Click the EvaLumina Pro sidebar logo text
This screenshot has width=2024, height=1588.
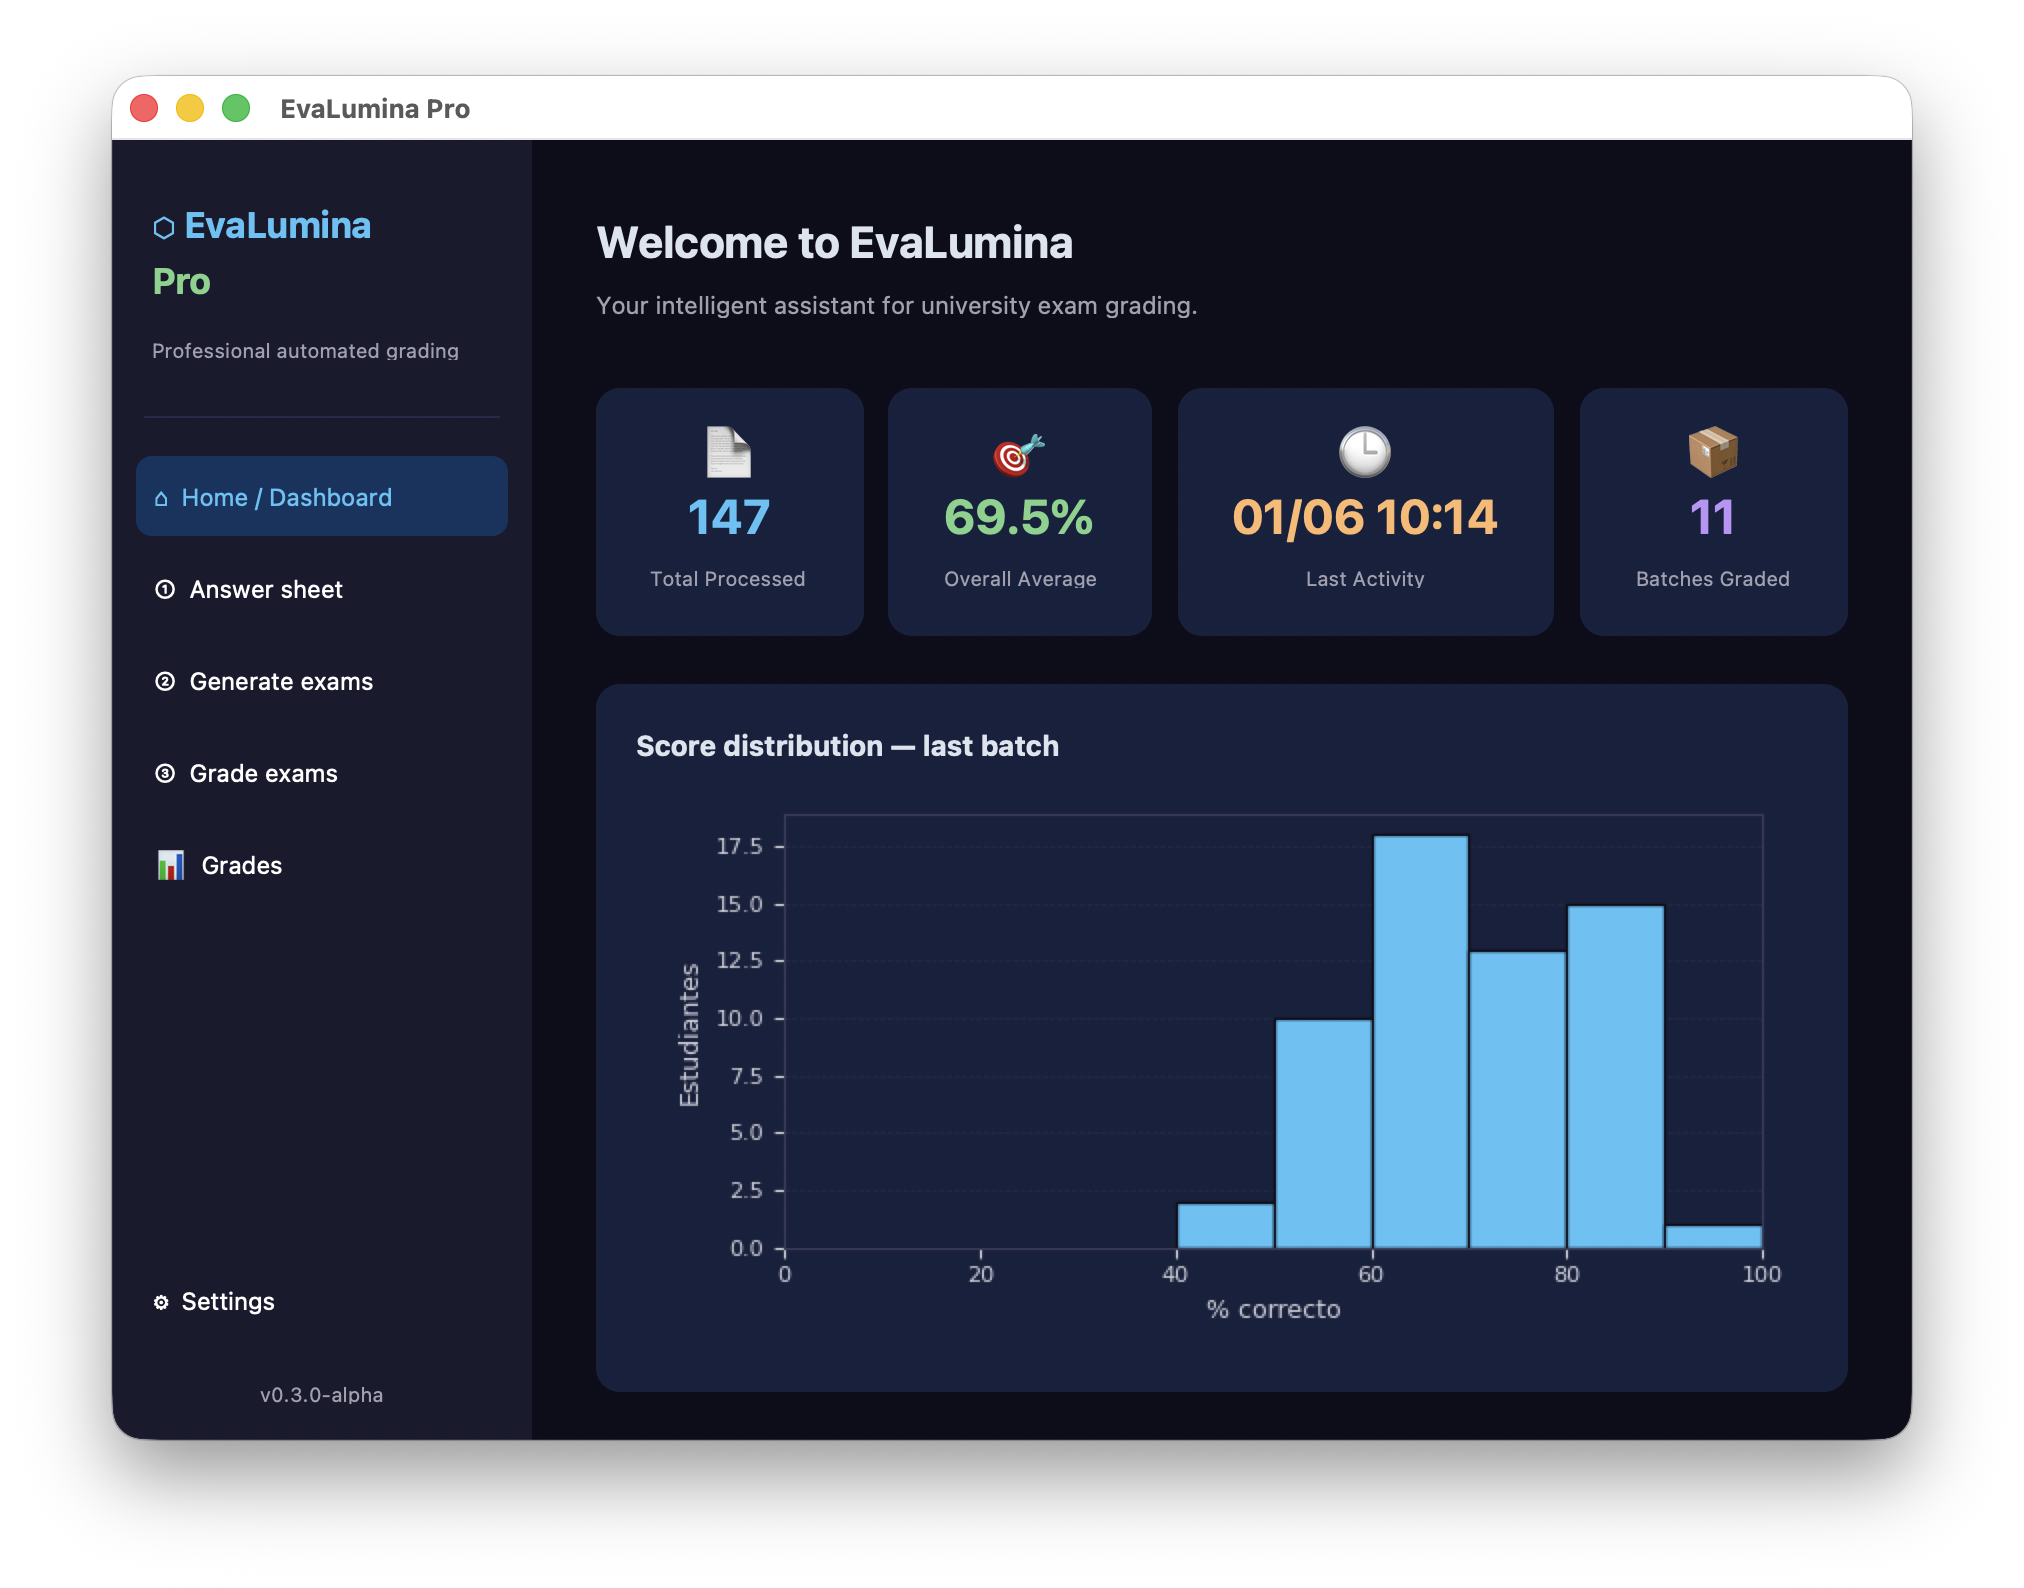pos(261,254)
